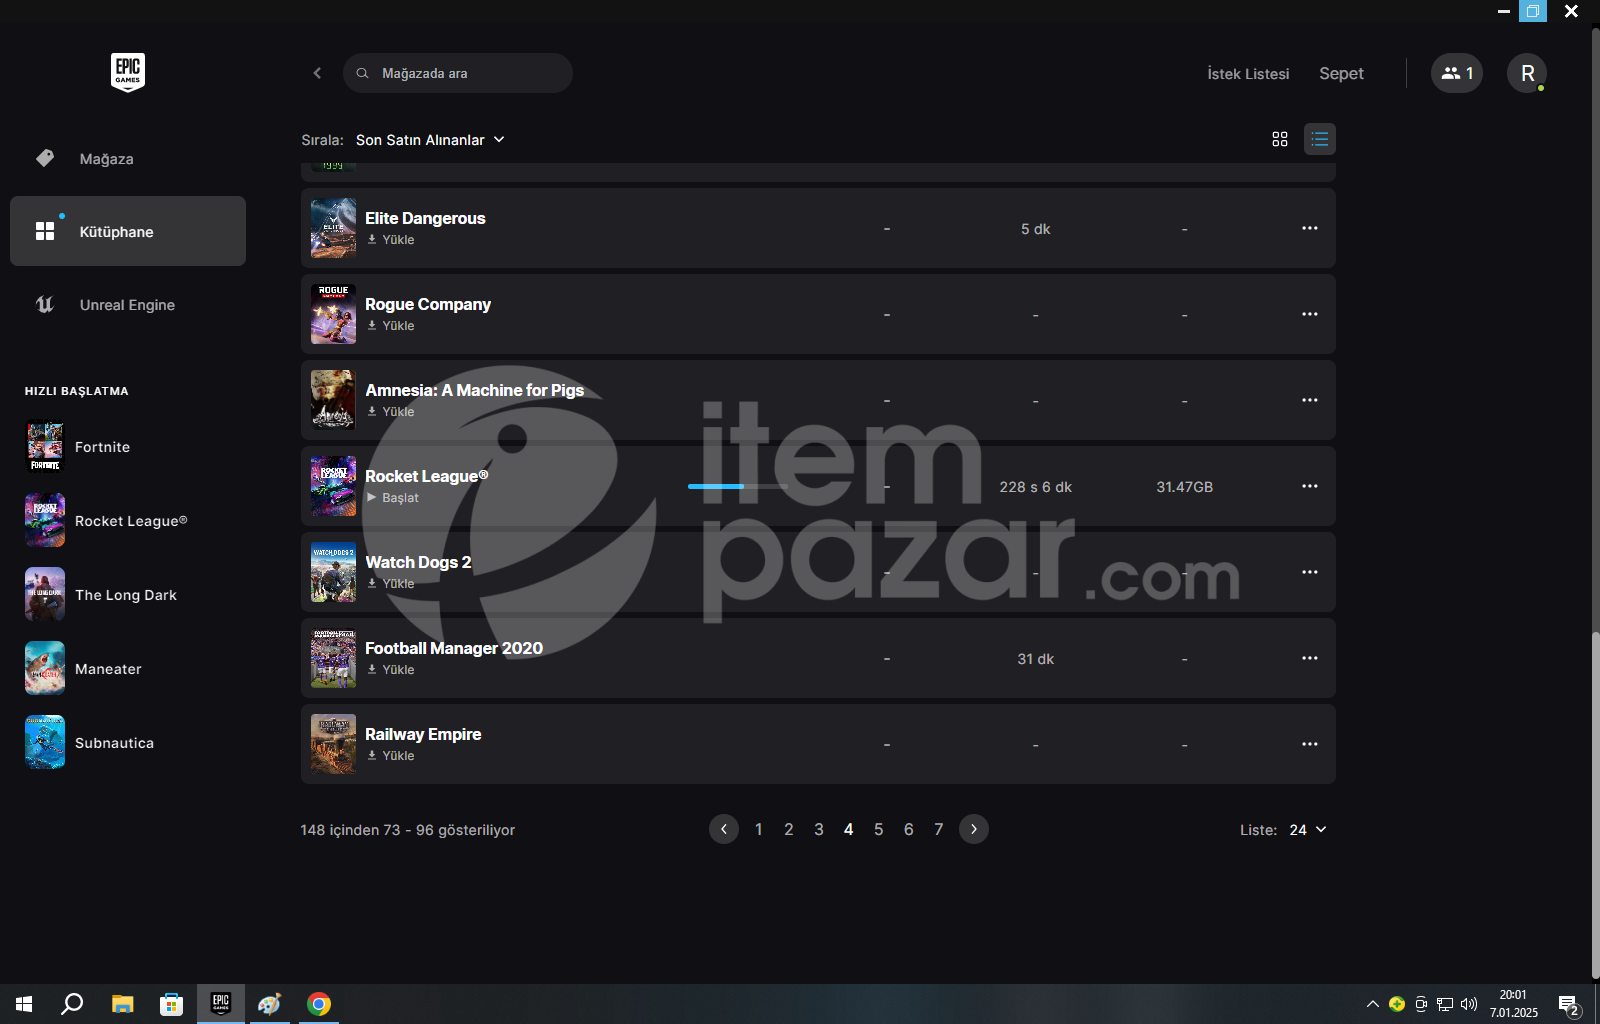Launch Rocket League with Başlat
The width and height of the screenshot is (1600, 1024).
[392, 498]
